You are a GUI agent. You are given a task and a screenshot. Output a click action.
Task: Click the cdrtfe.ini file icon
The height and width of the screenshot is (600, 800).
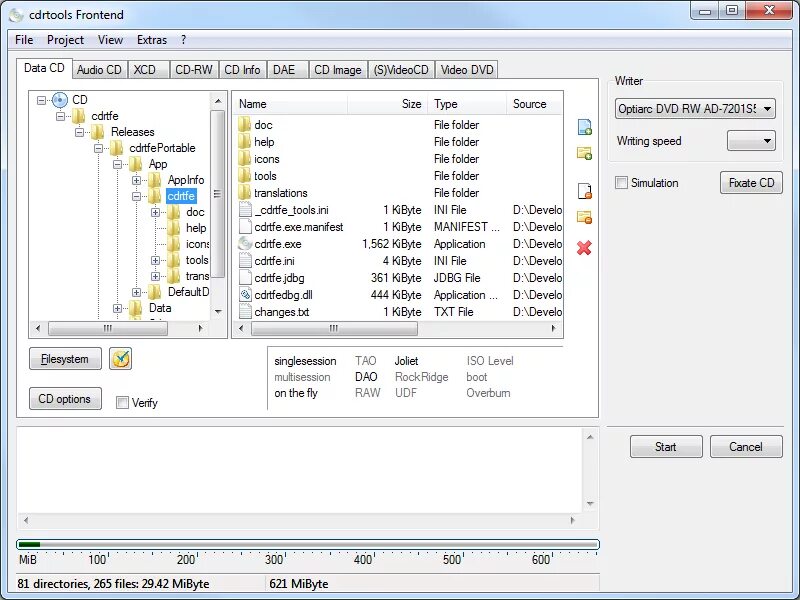click(x=245, y=261)
